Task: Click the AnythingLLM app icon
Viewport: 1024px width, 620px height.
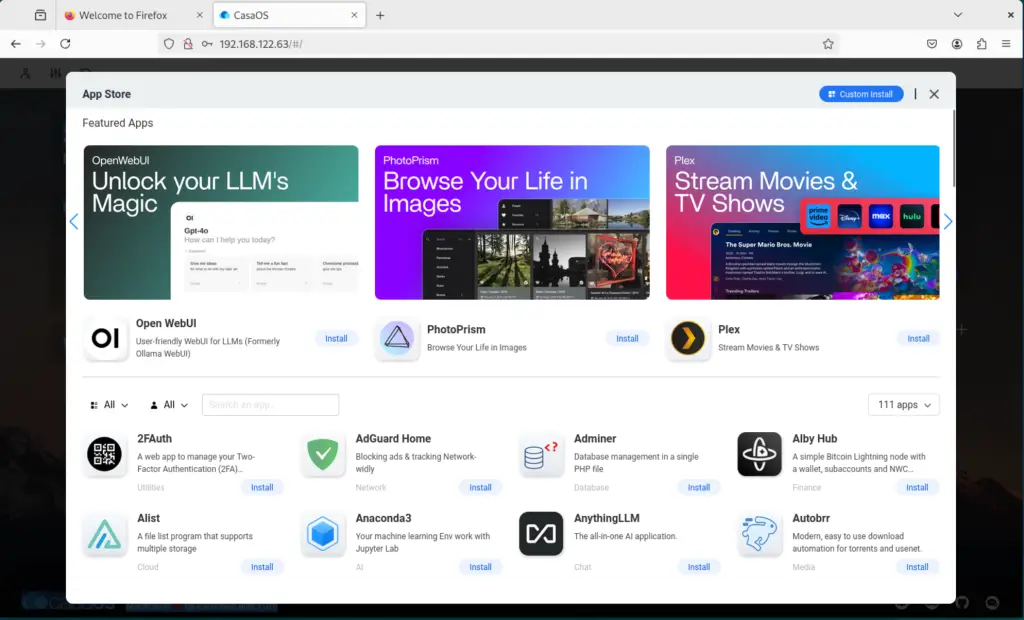Action: pyautogui.click(x=541, y=534)
